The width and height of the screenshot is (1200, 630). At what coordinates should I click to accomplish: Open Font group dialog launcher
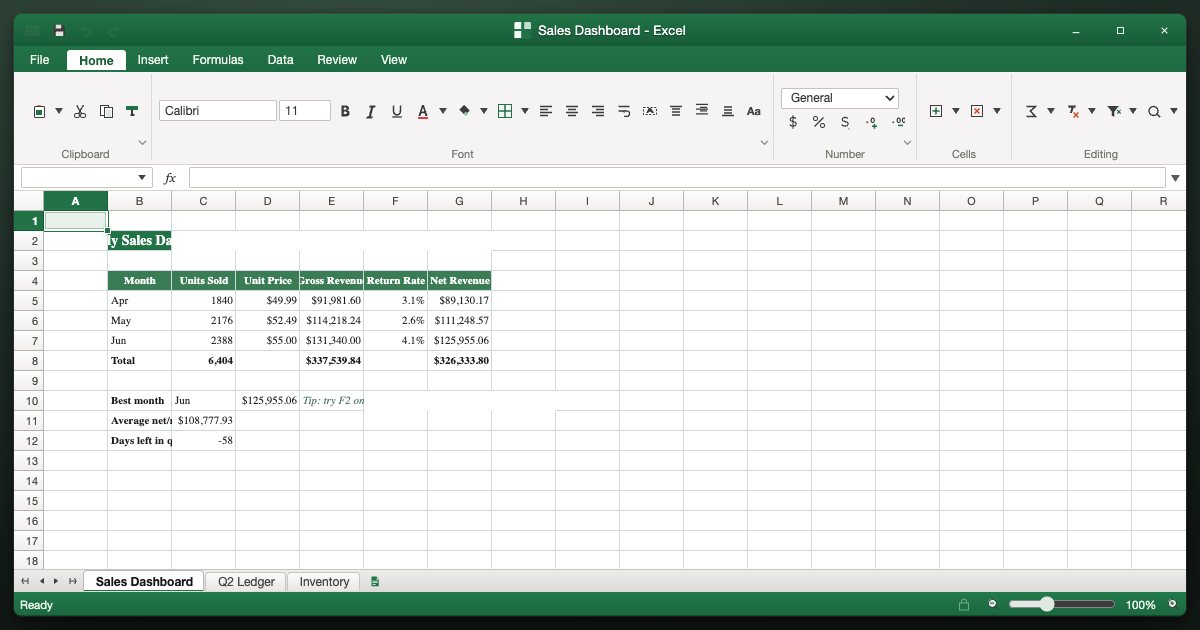765,143
